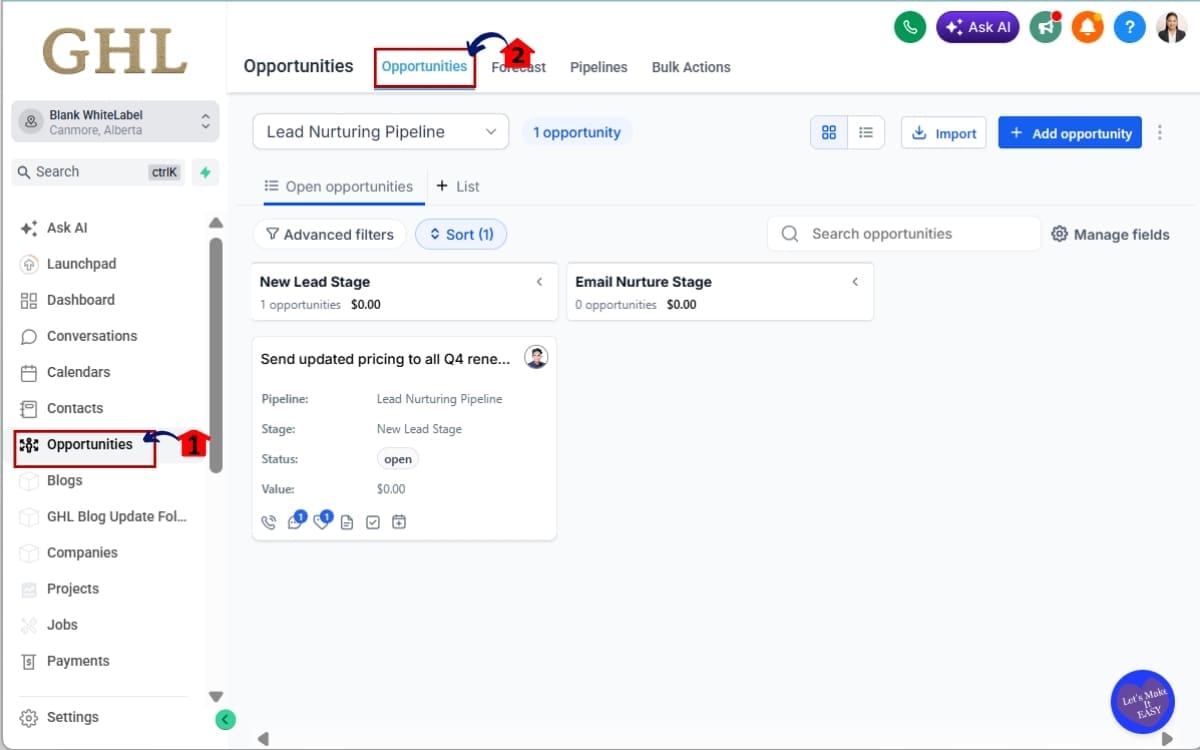Open the green phone dialer icon

909,28
